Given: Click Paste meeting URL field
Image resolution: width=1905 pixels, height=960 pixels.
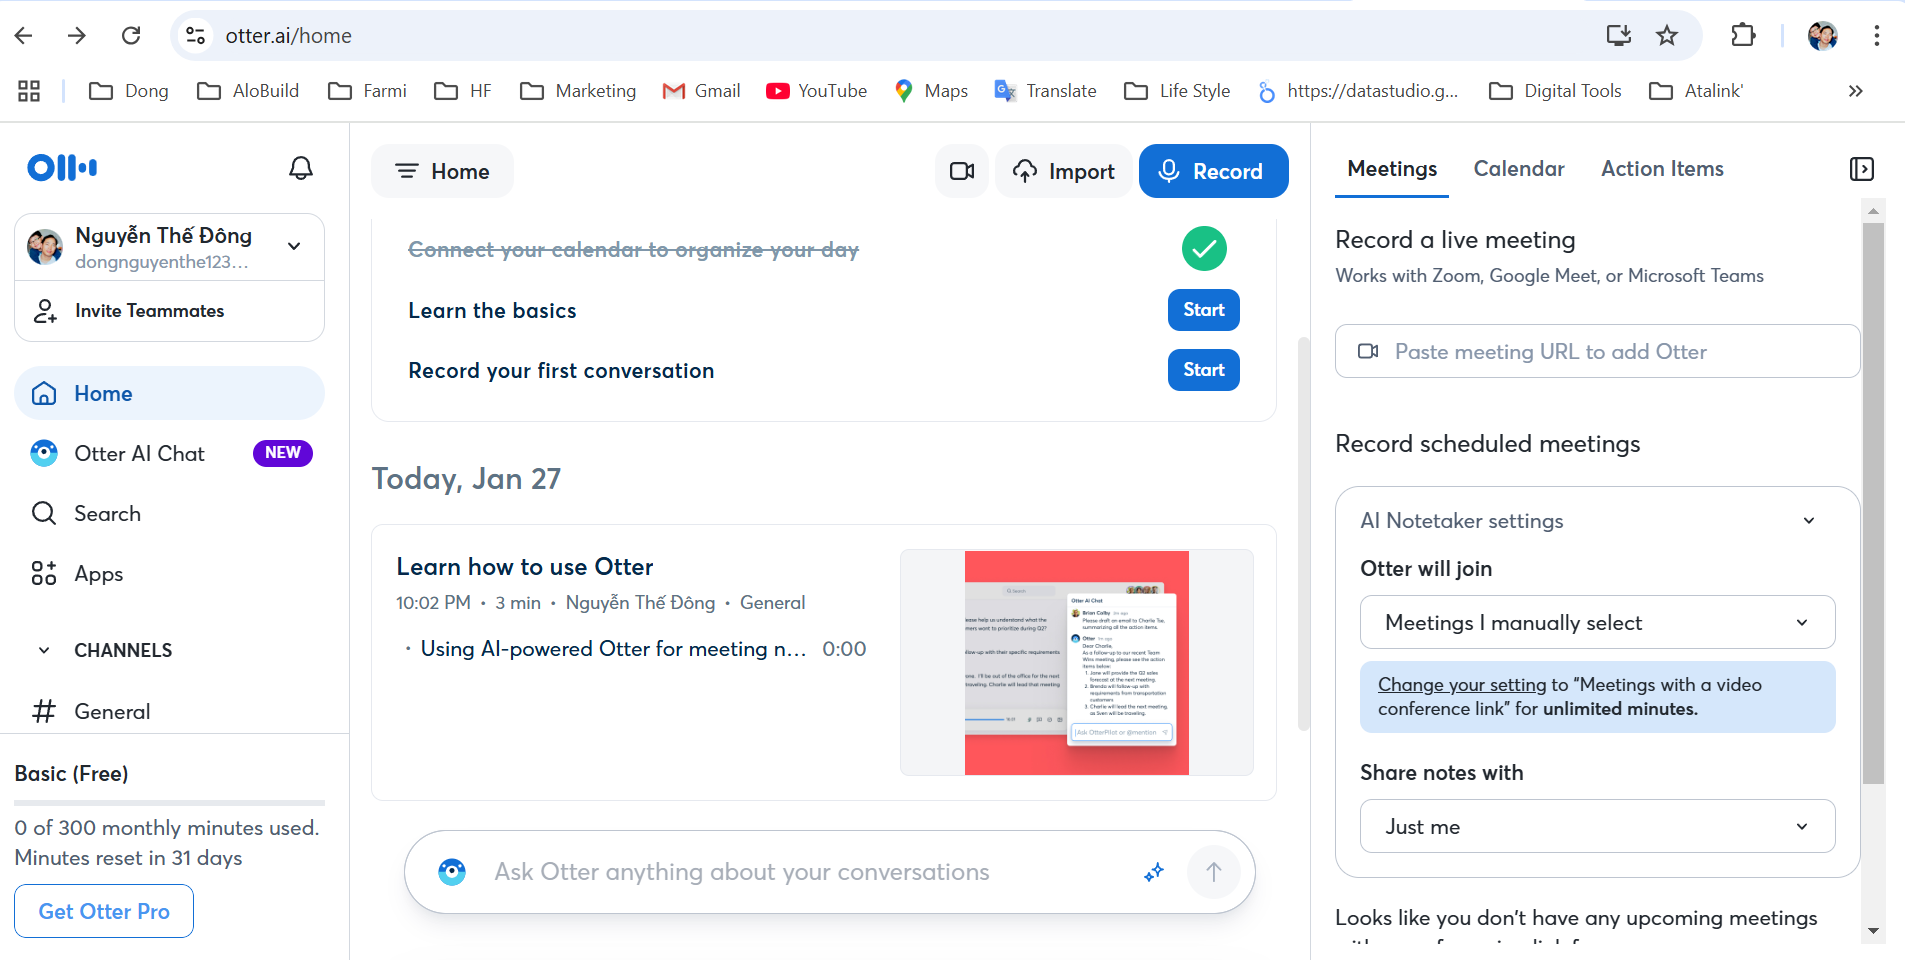Looking at the screenshot, I should click(1597, 351).
